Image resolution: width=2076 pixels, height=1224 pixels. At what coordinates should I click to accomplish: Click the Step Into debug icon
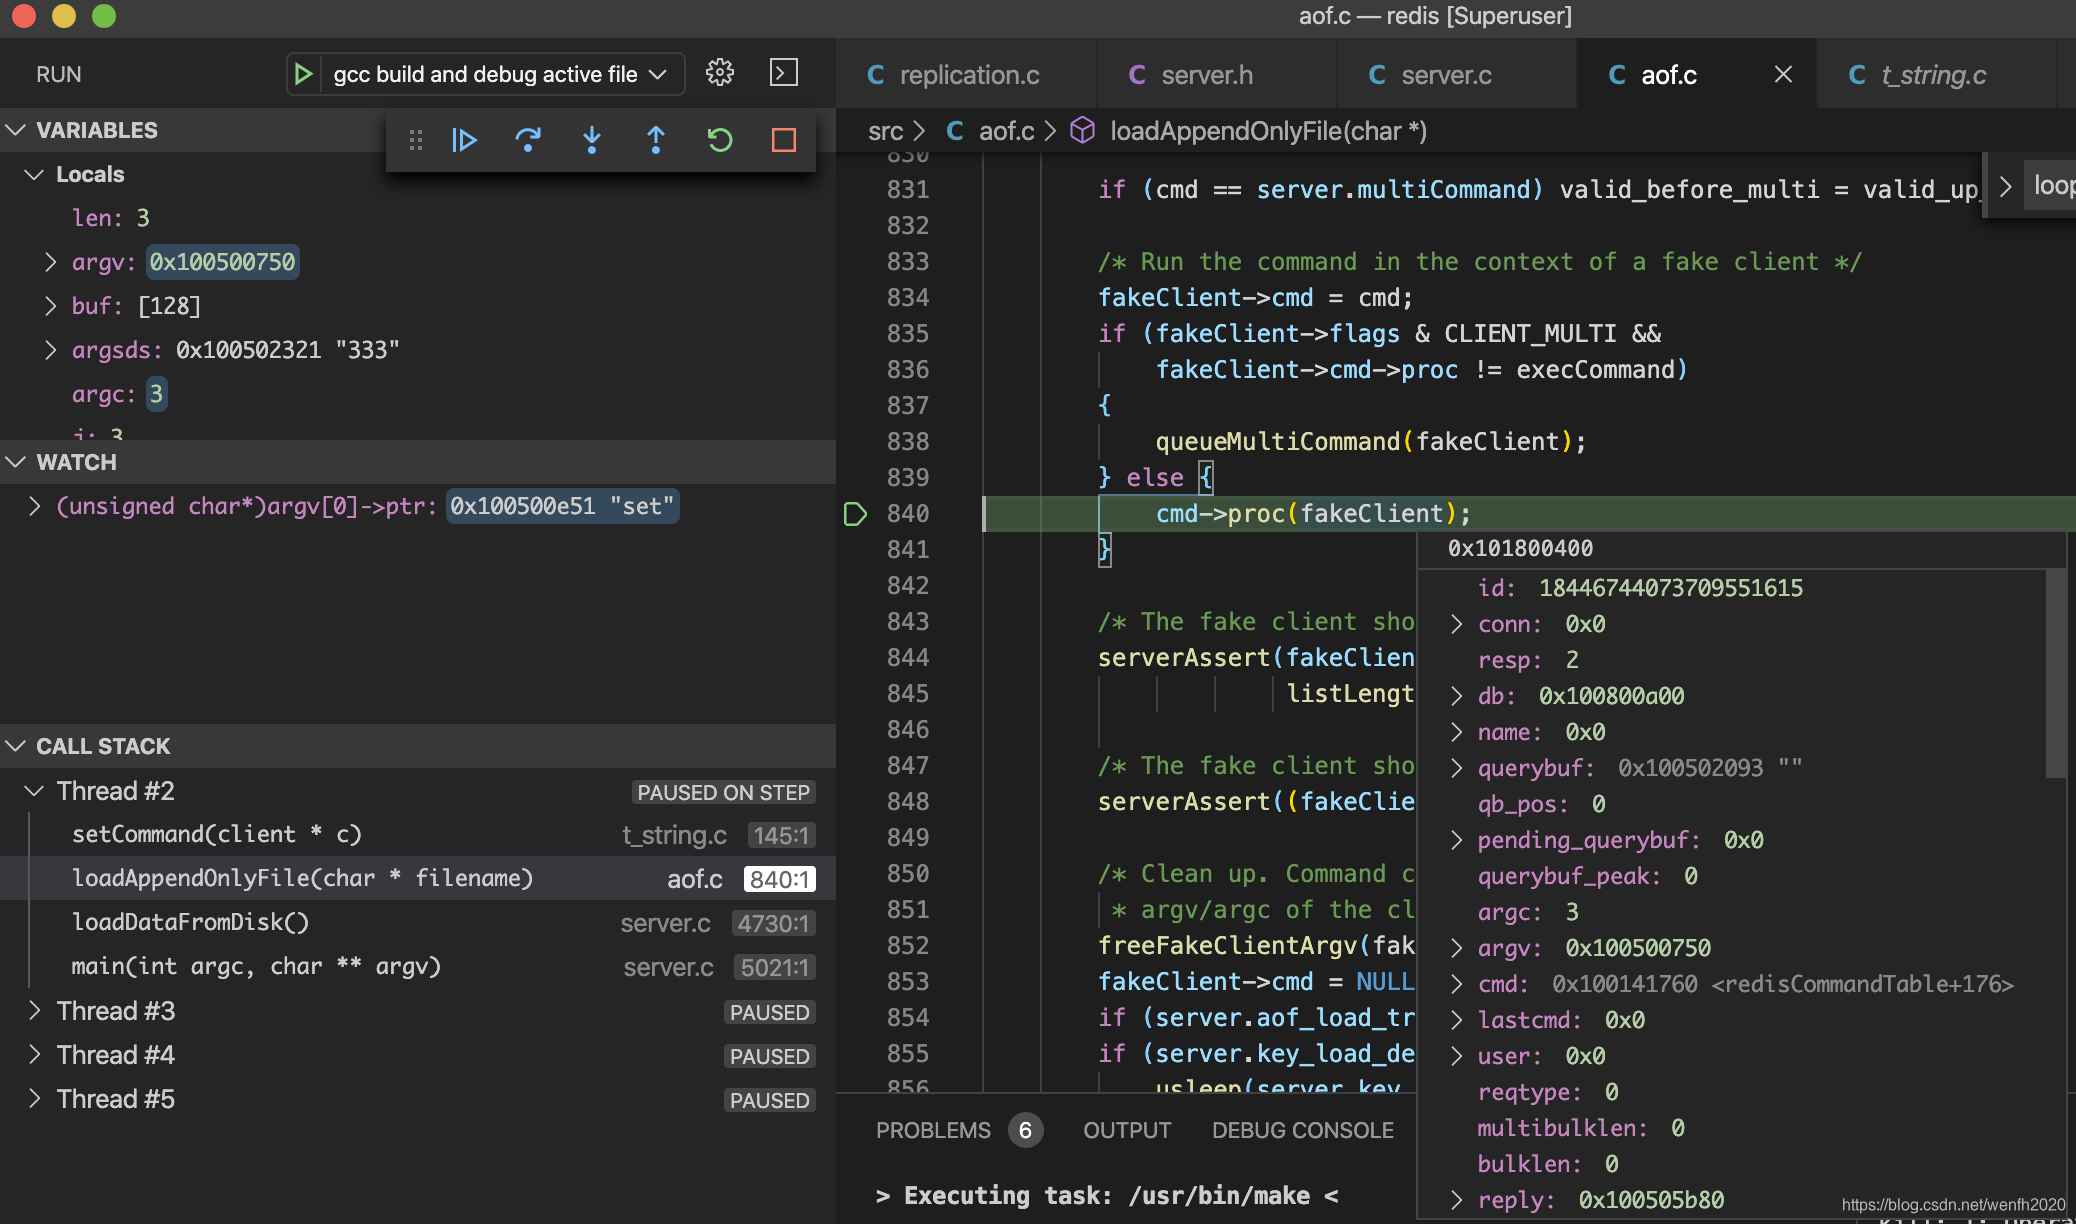coord(592,140)
